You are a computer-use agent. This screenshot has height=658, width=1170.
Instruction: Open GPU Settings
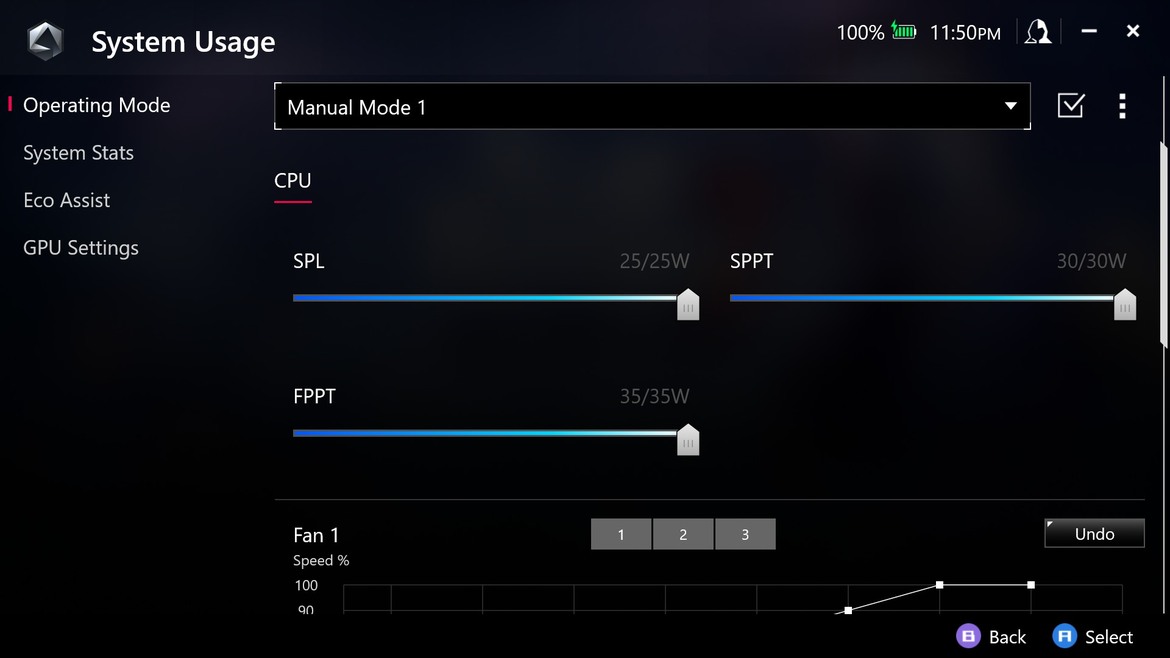click(x=81, y=248)
